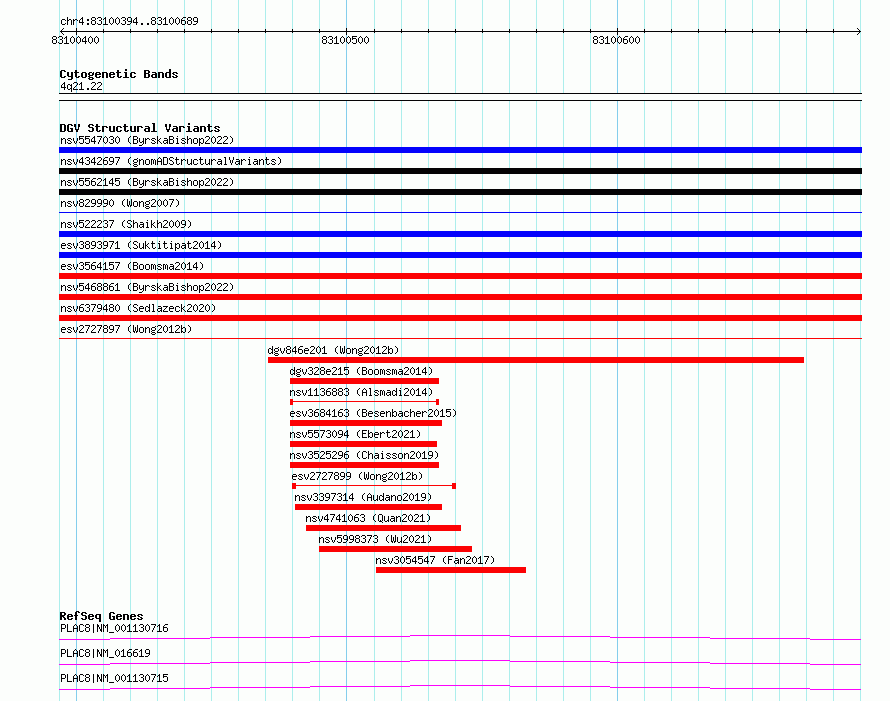Select nsv5998373 (Wu2021) label
Screen dimensions: 890x701
[x=375, y=539]
